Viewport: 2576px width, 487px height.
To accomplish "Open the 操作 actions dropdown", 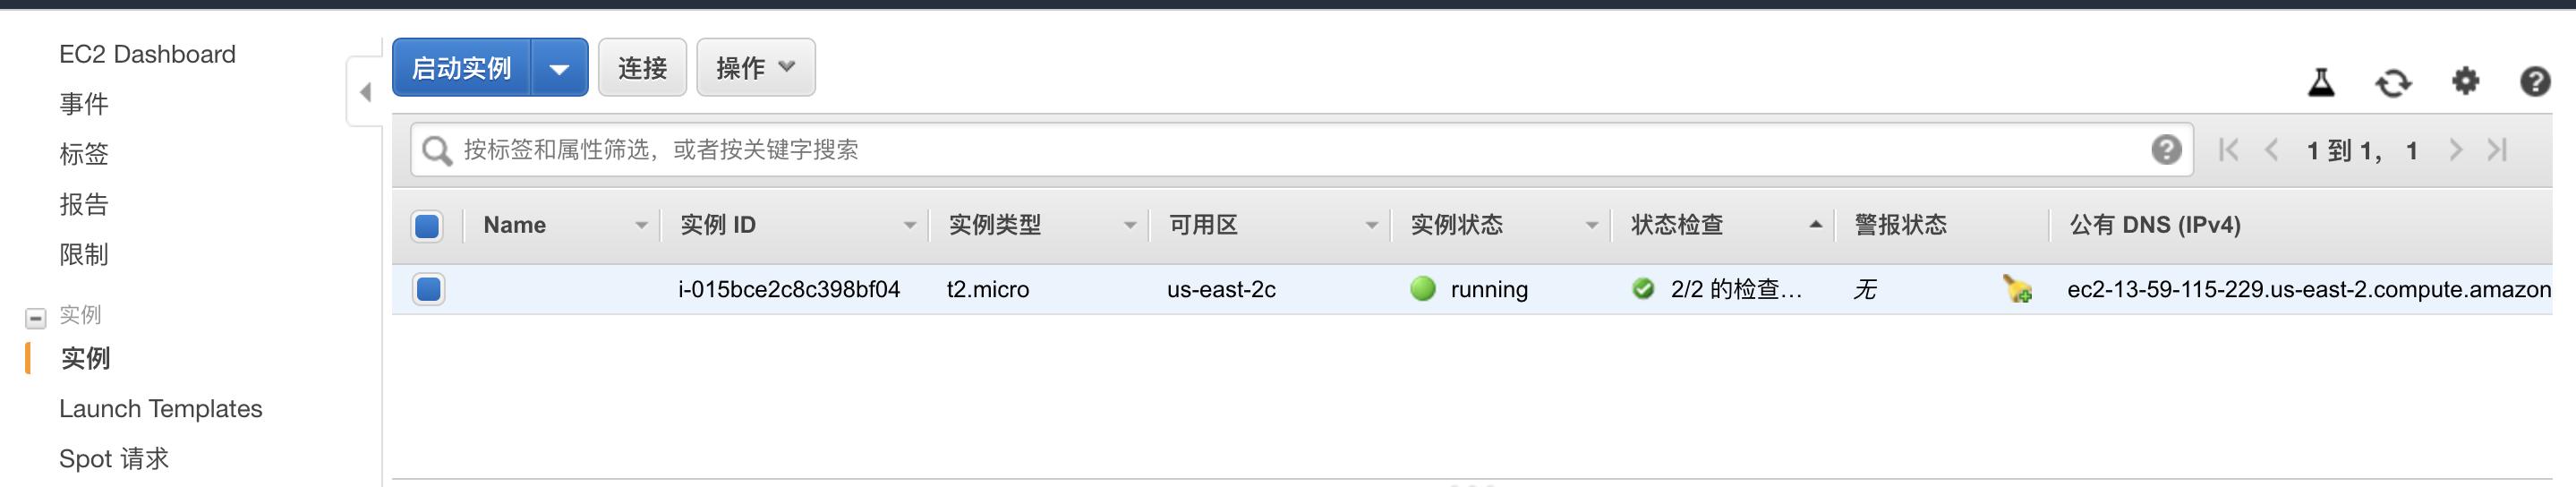I will point(755,68).
